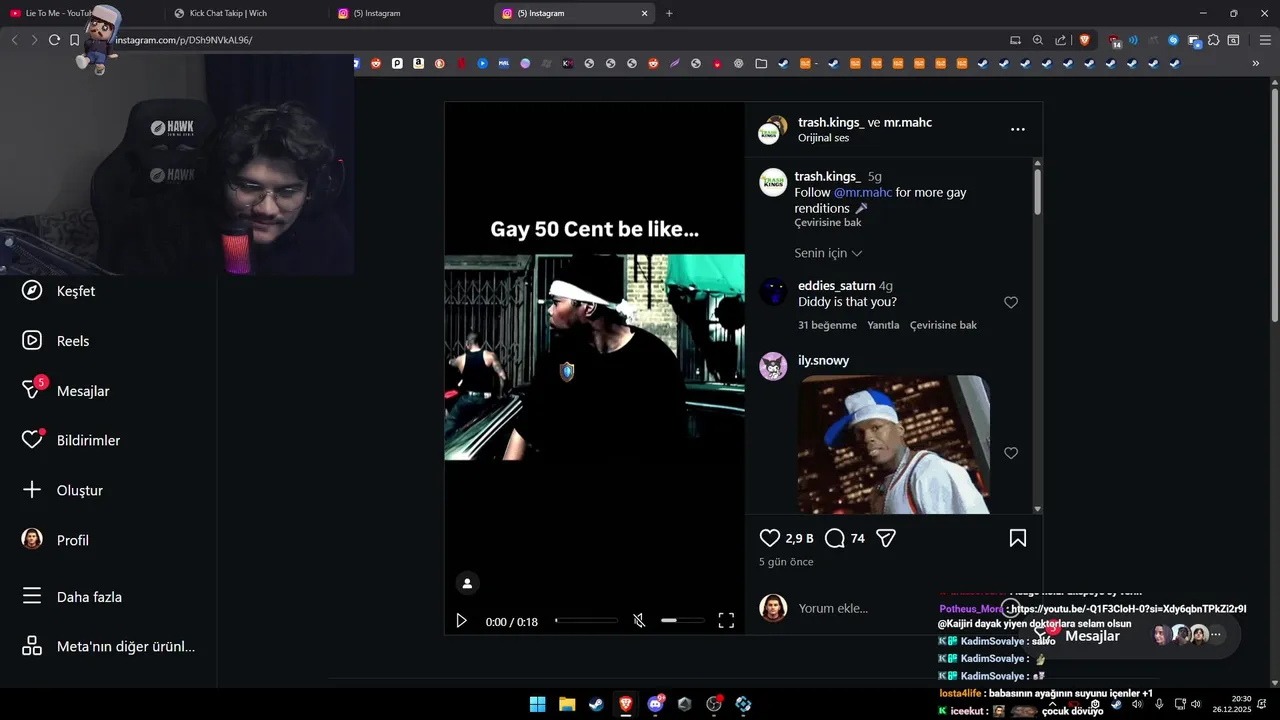The height and width of the screenshot is (720, 1280).
Task: Open Profil from the sidebar
Action: pos(55,540)
